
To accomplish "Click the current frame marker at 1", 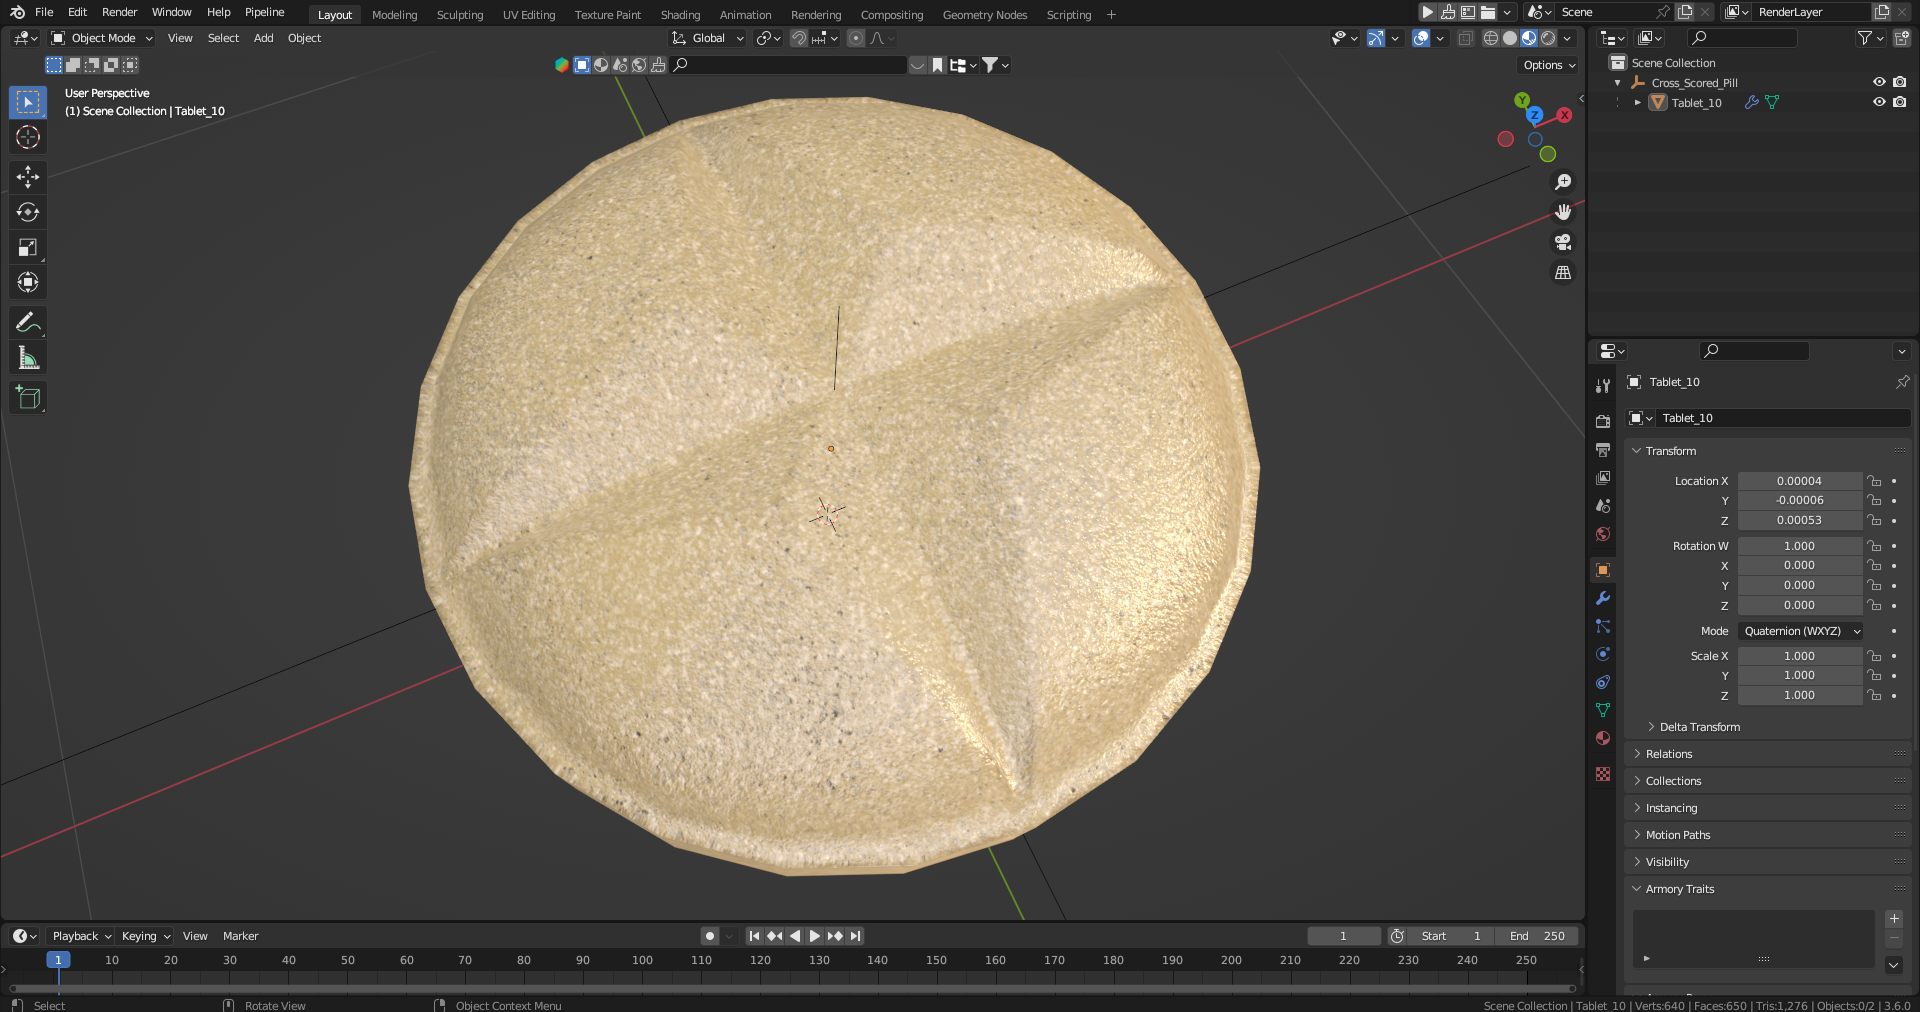I will [x=58, y=960].
